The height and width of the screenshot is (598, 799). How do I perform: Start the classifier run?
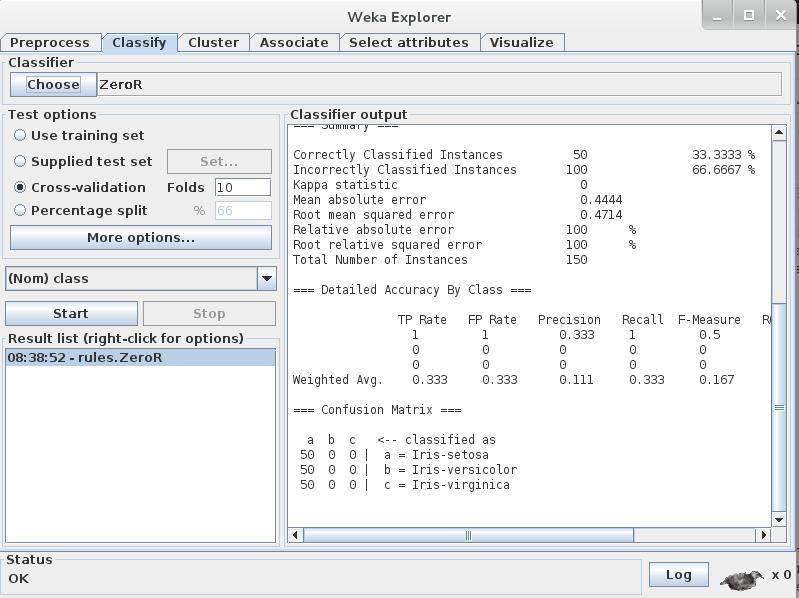click(71, 313)
